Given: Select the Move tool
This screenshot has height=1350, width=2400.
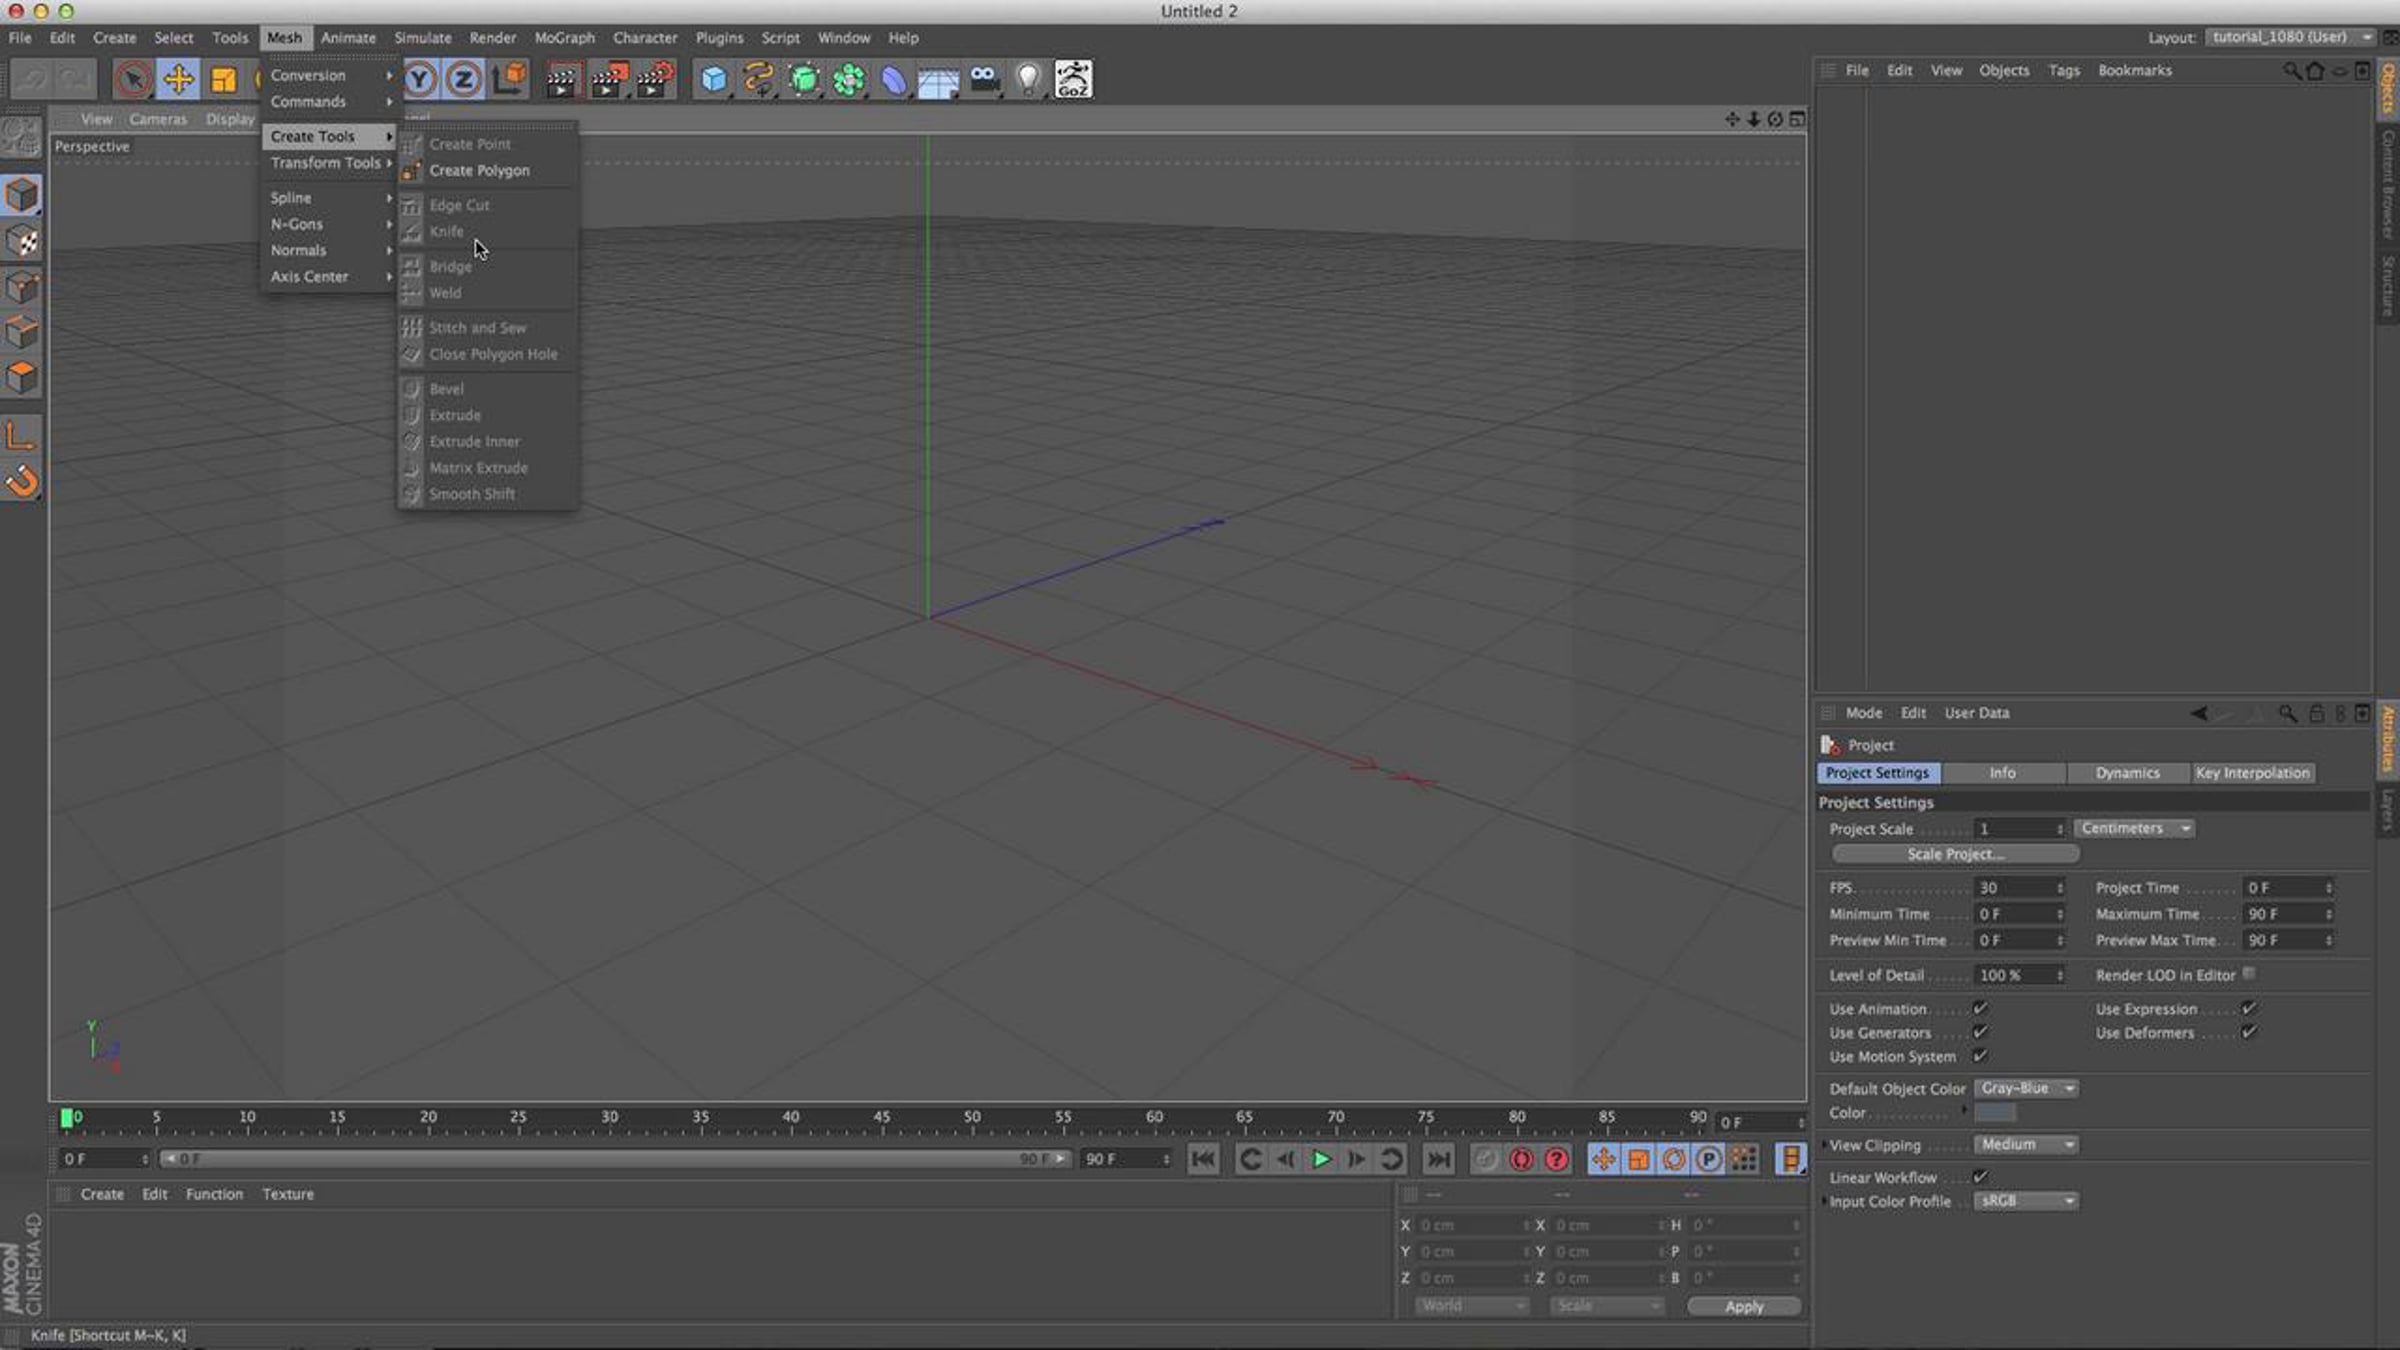Looking at the screenshot, I should pyautogui.click(x=178, y=79).
